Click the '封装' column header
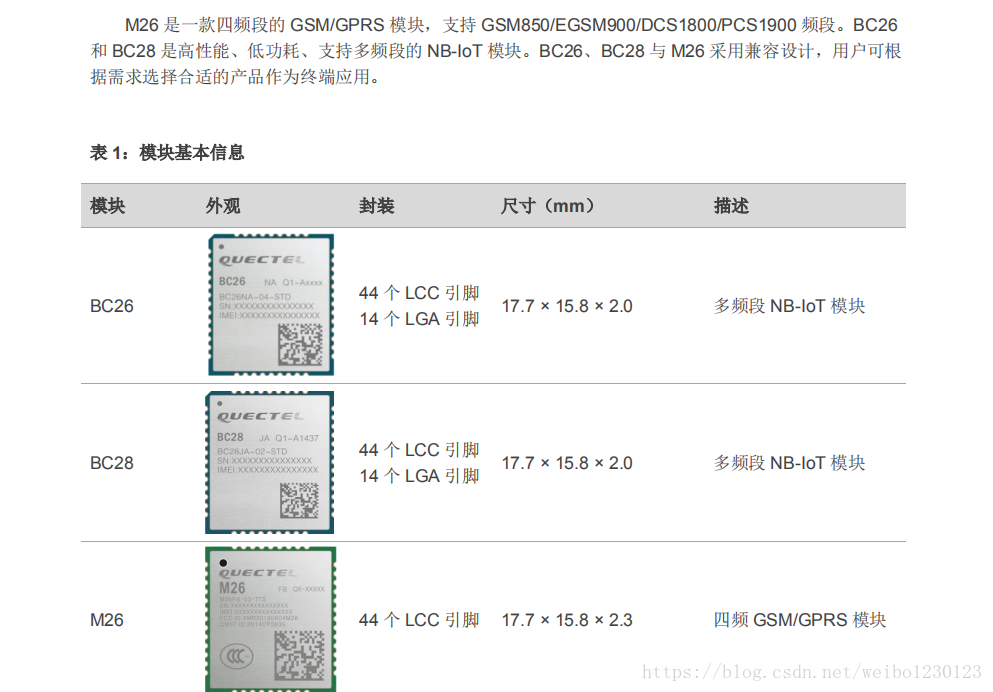 pyautogui.click(x=377, y=206)
